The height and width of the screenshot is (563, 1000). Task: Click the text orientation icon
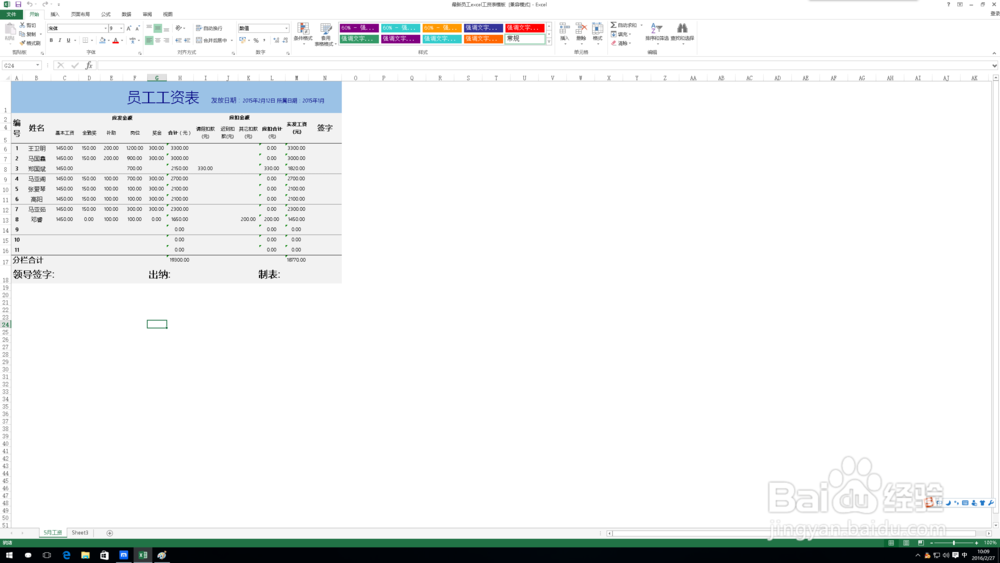[179, 28]
